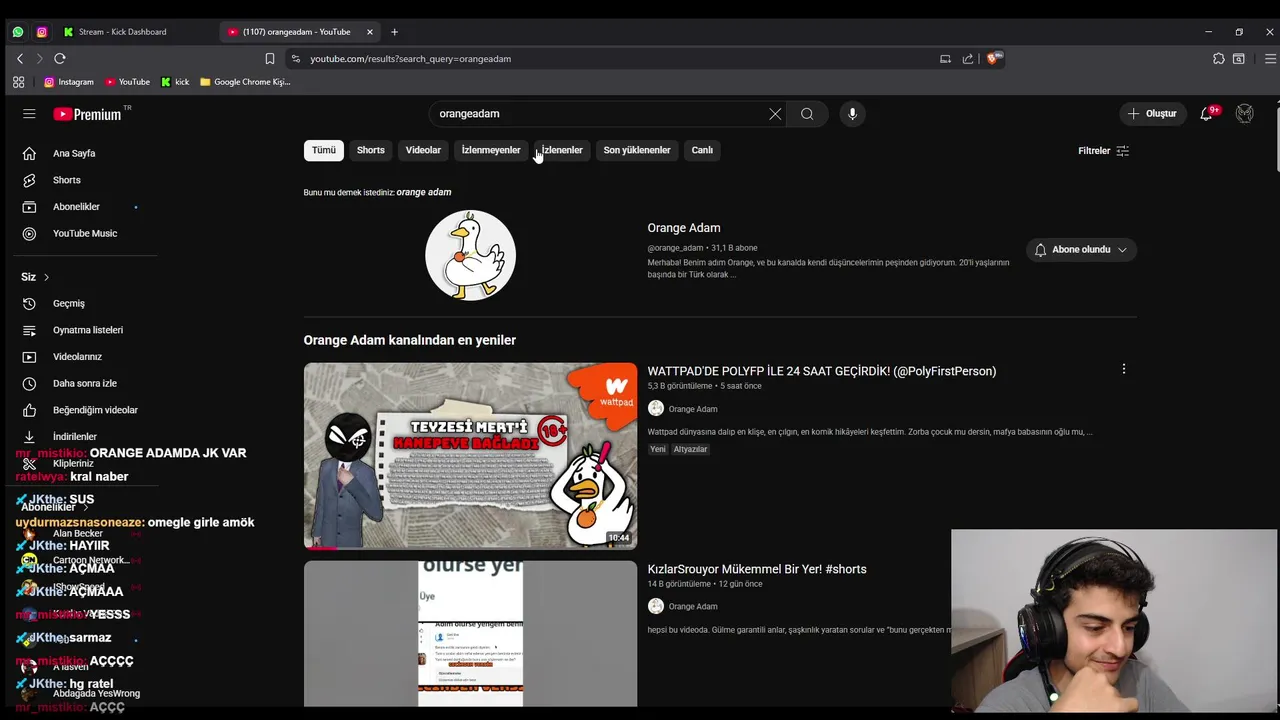The image size is (1280, 720).
Task: Open the WATTPAD'DE POLYFP video title
Action: [822, 371]
